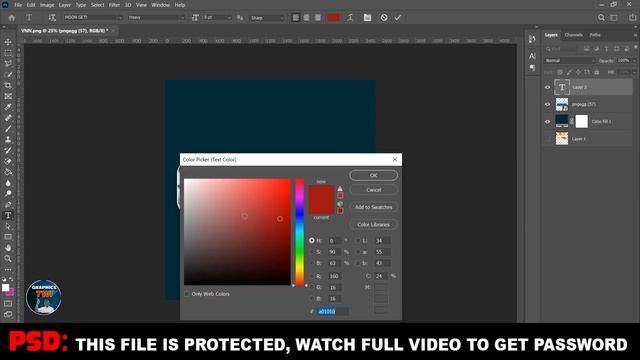Select the Hand tool
Image resolution: width=640 pixels, height=360 pixels.
click(8, 248)
